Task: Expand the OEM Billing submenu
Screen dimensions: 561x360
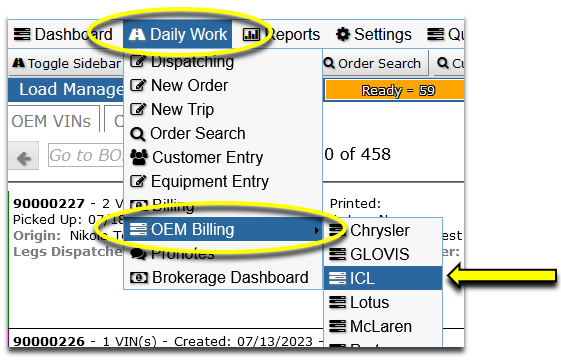Action: click(x=223, y=229)
